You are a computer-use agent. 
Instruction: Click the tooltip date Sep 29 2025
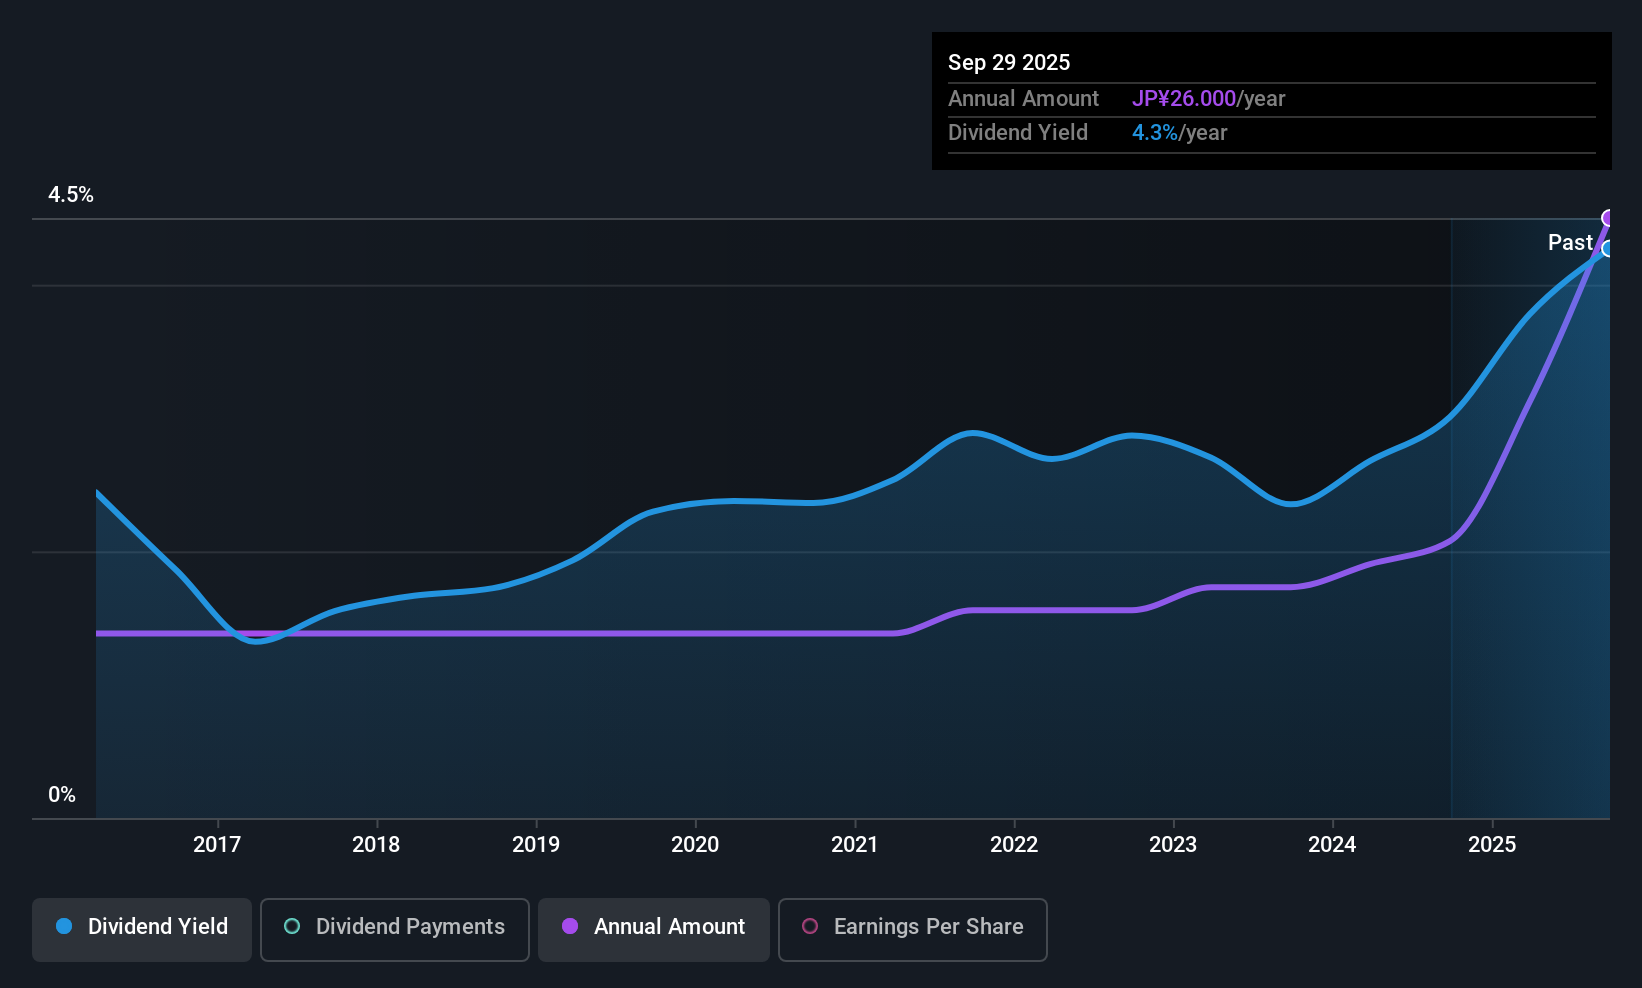pos(1009,63)
